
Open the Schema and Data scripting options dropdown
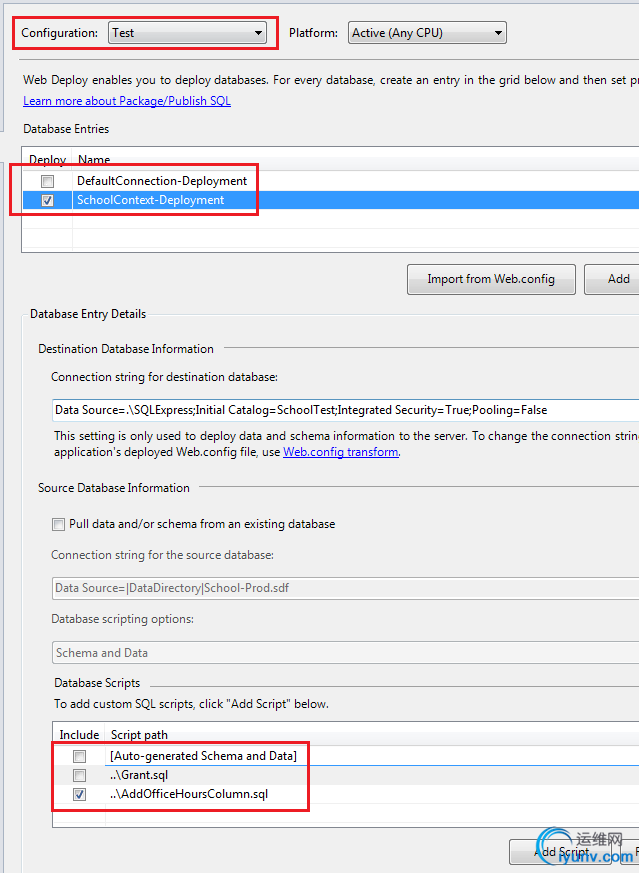345,653
